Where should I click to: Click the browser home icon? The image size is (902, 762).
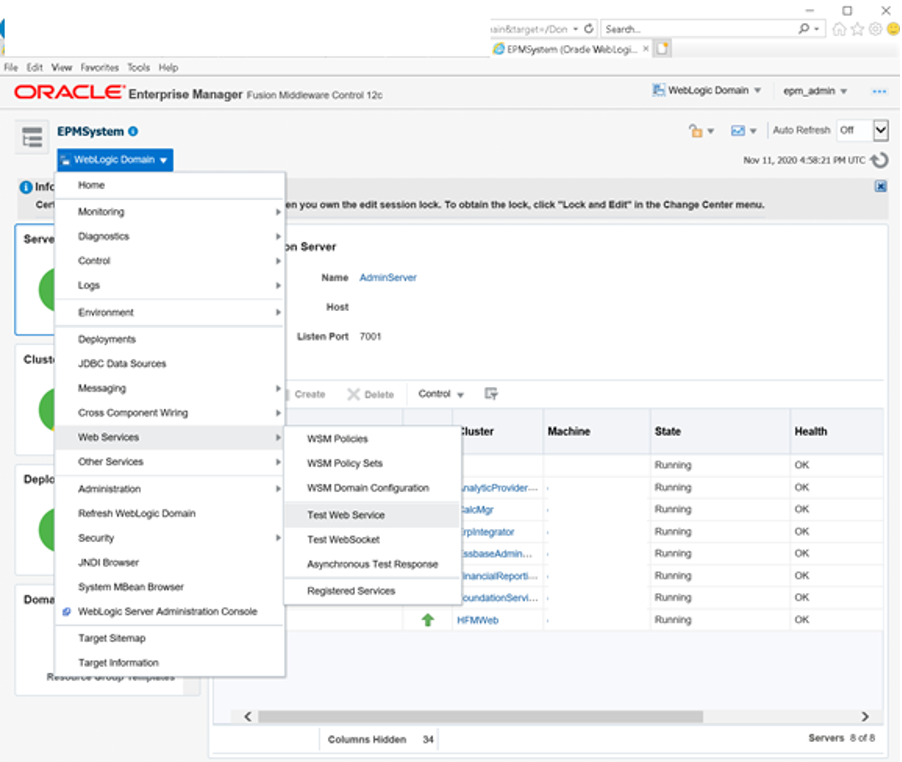(839, 29)
